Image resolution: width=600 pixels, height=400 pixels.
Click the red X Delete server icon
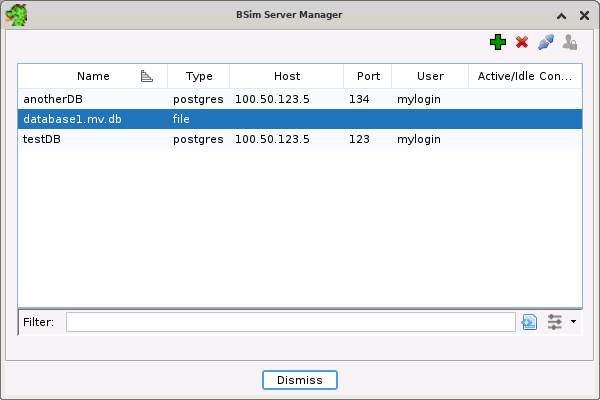coord(521,42)
